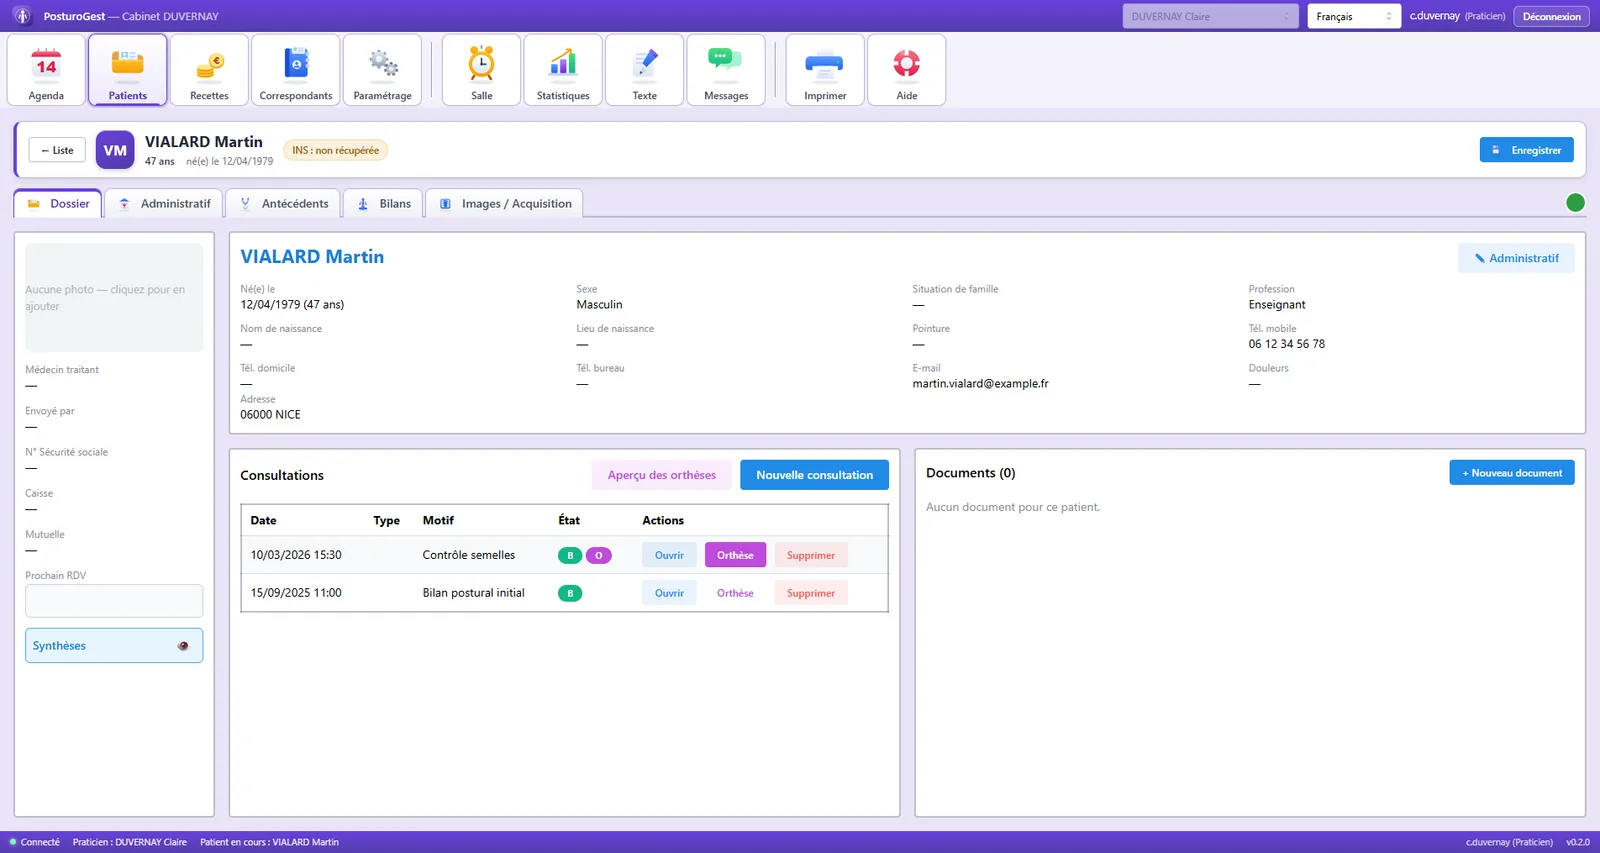Open Paramétrage gears icon
Screen dimensions: 1600x853
point(382,70)
